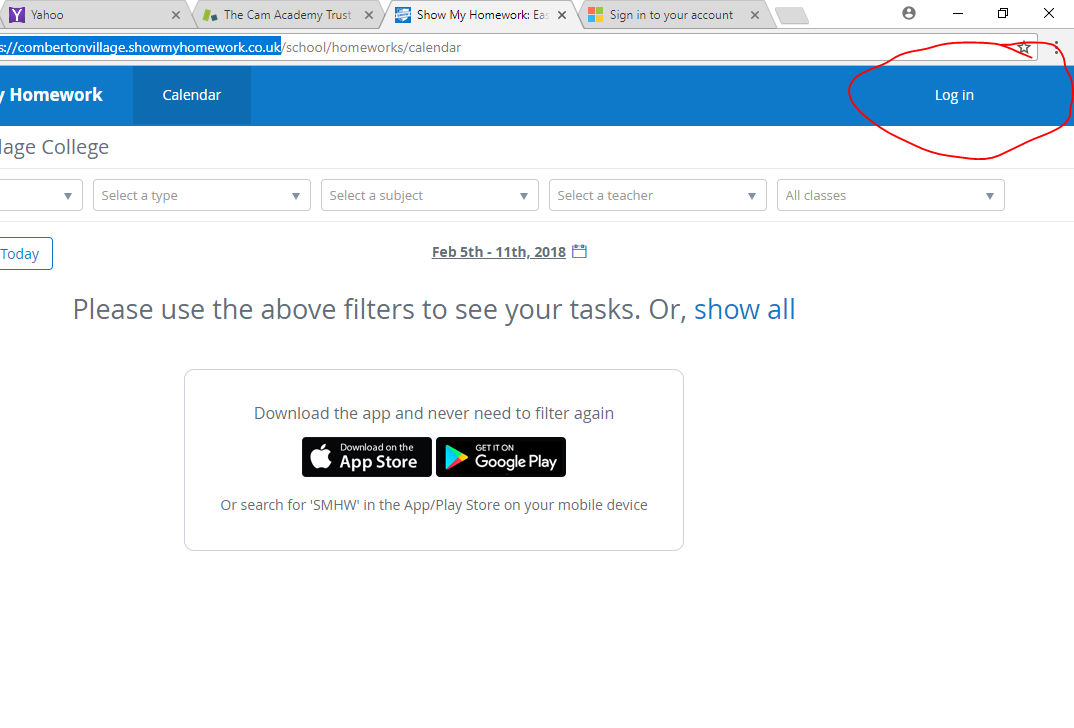Click the bookmark star icon in address bar
This screenshot has height=728, width=1074.
(x=1024, y=47)
